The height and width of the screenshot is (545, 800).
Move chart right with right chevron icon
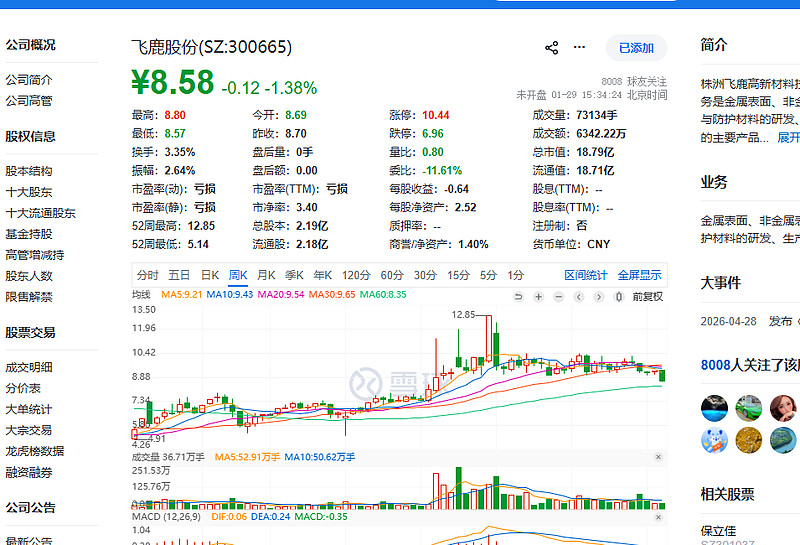pyautogui.click(x=599, y=296)
